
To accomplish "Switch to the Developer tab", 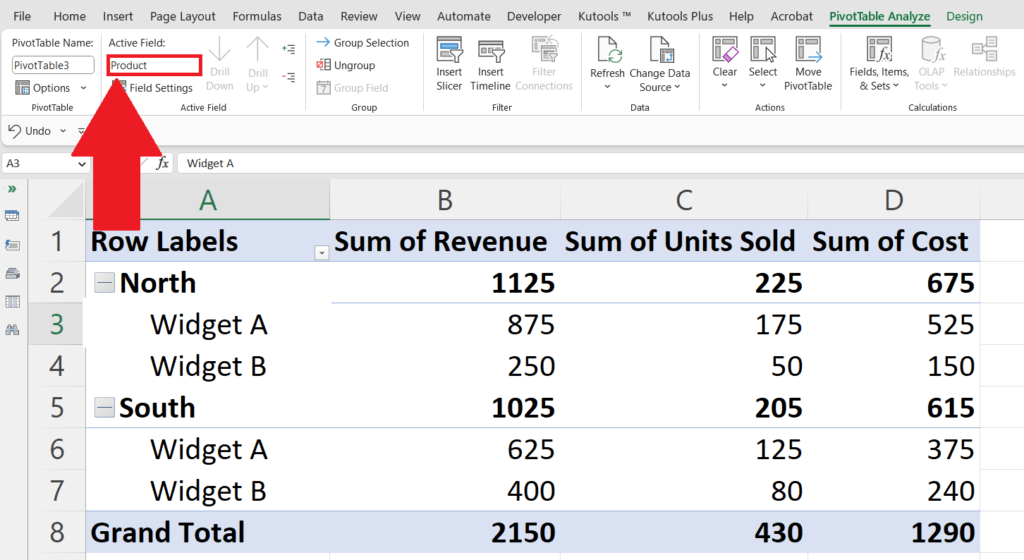I will pos(534,16).
